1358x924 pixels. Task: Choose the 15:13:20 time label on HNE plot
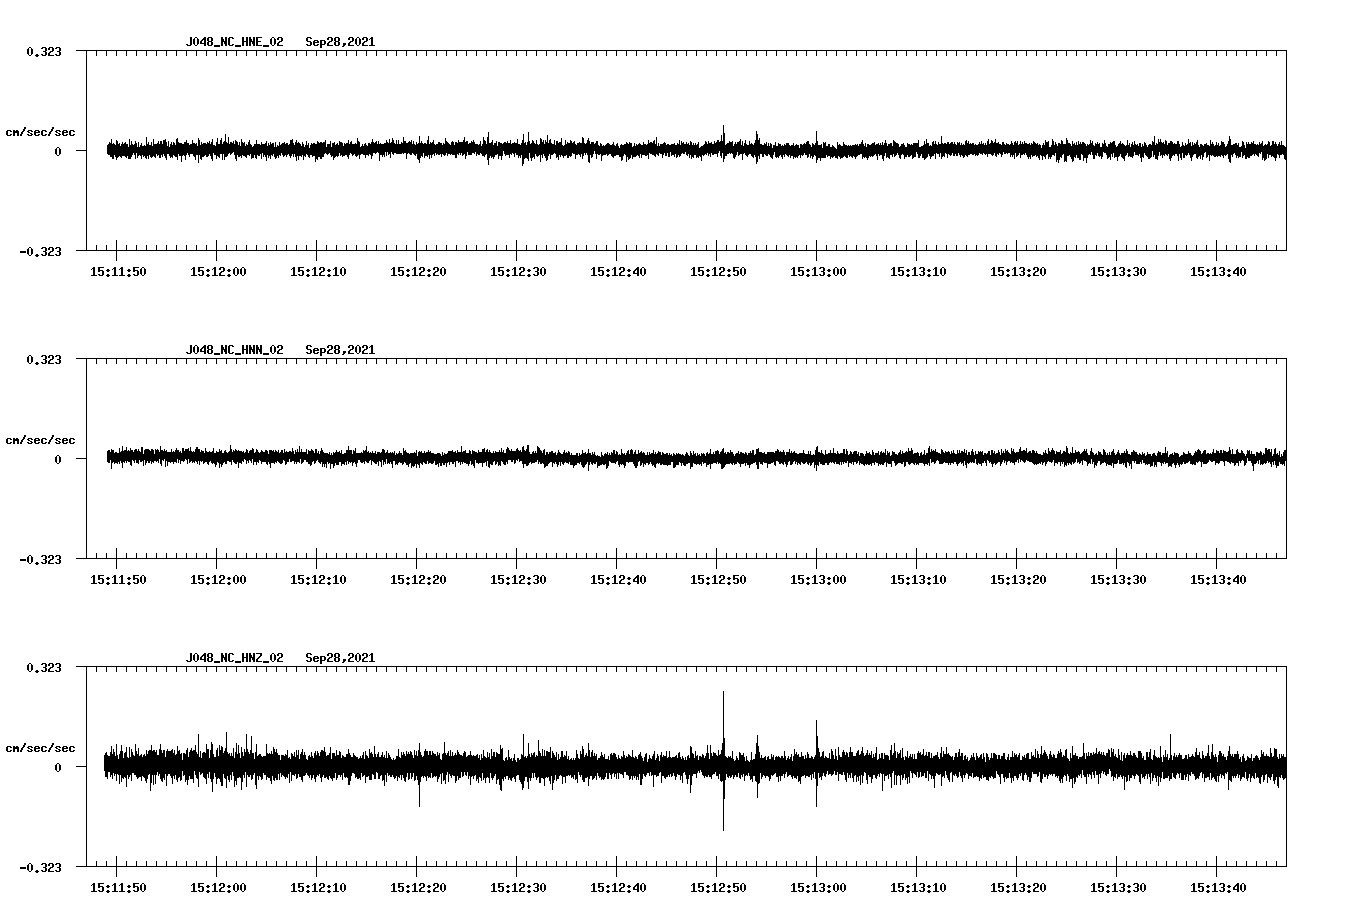click(1018, 272)
